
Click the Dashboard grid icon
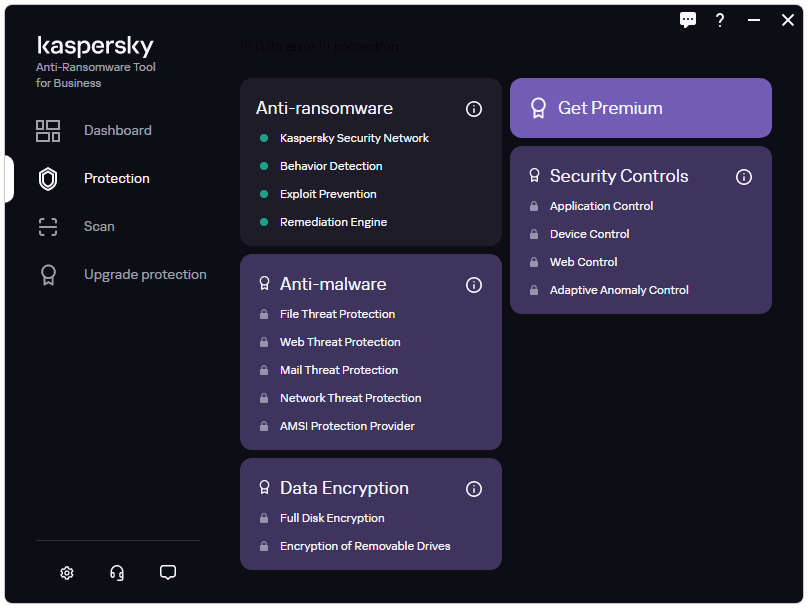point(48,131)
